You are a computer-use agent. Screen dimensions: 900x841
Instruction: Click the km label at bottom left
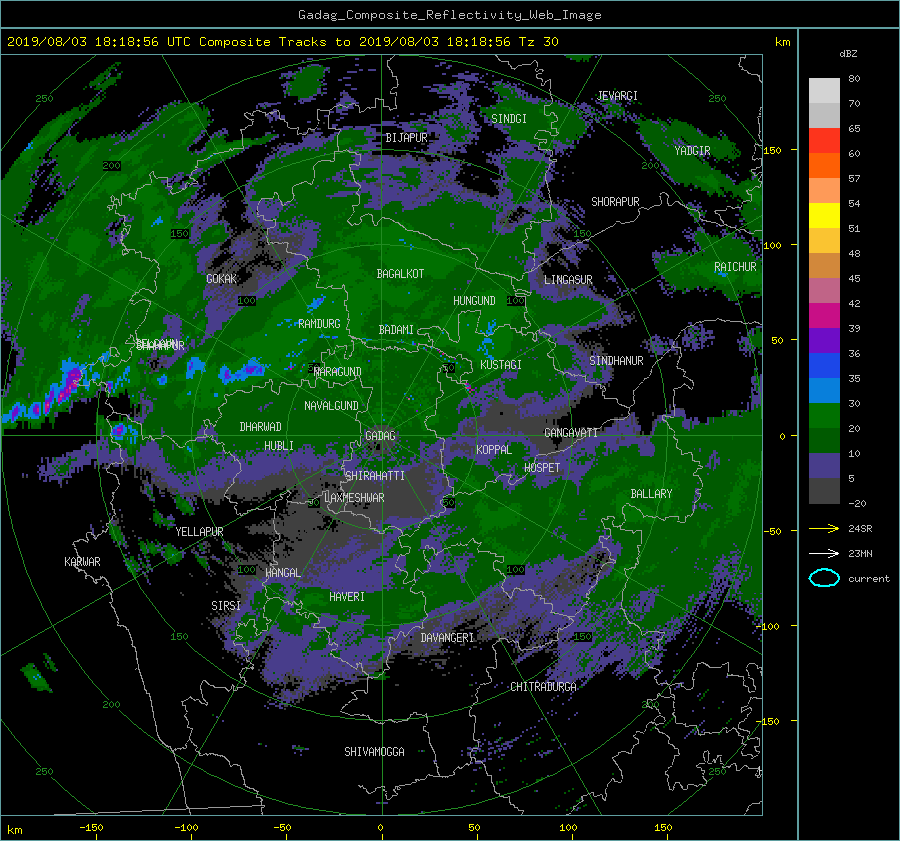tap(14, 830)
